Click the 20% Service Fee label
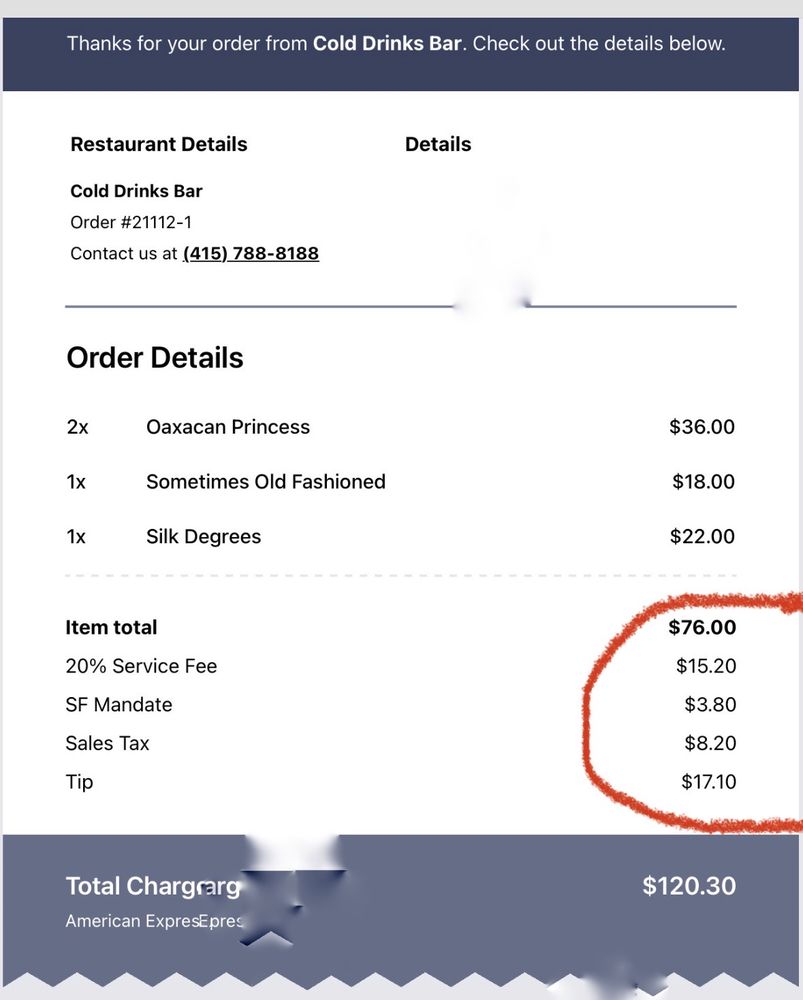The width and height of the screenshot is (803, 1000). 141,666
